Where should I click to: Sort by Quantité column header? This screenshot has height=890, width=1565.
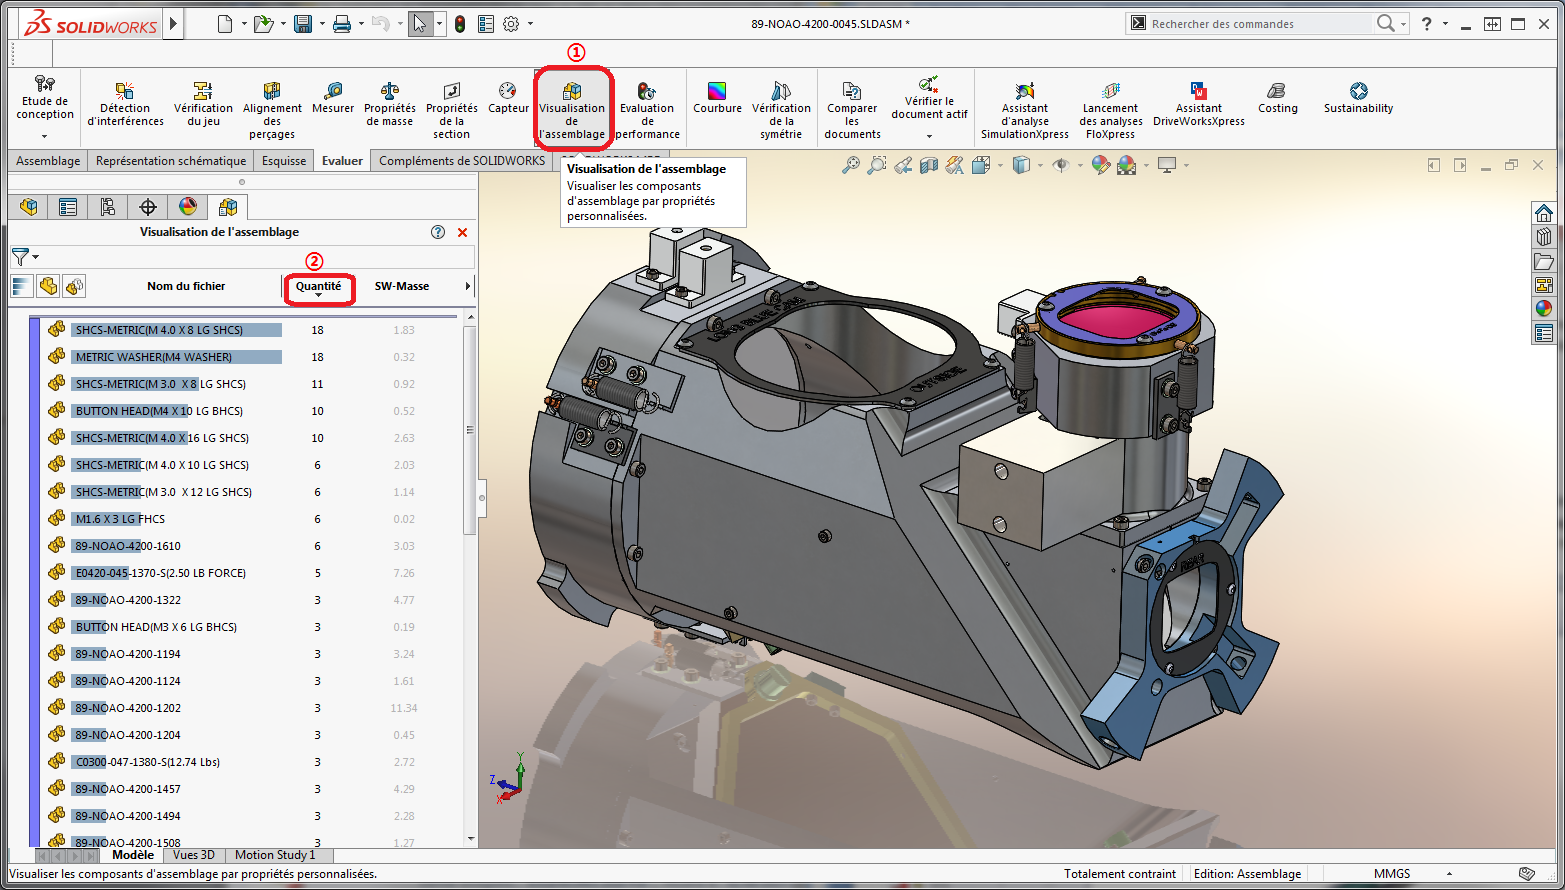pos(318,286)
